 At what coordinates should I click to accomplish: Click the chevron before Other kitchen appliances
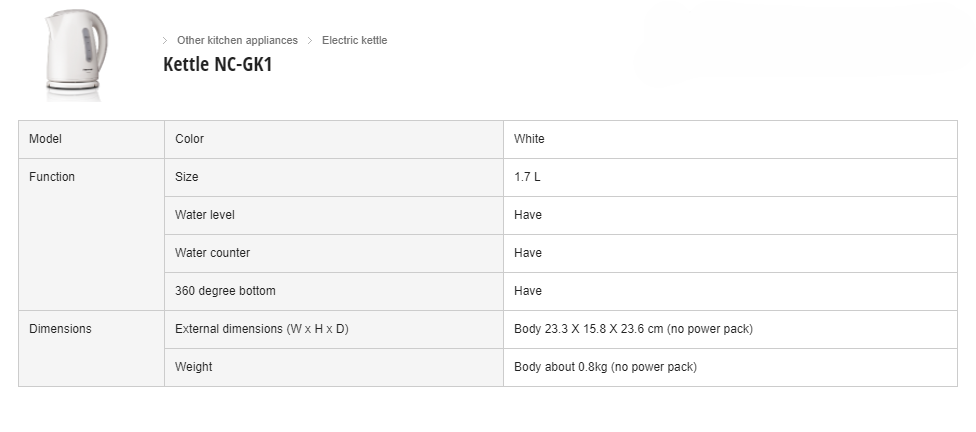tap(165, 40)
